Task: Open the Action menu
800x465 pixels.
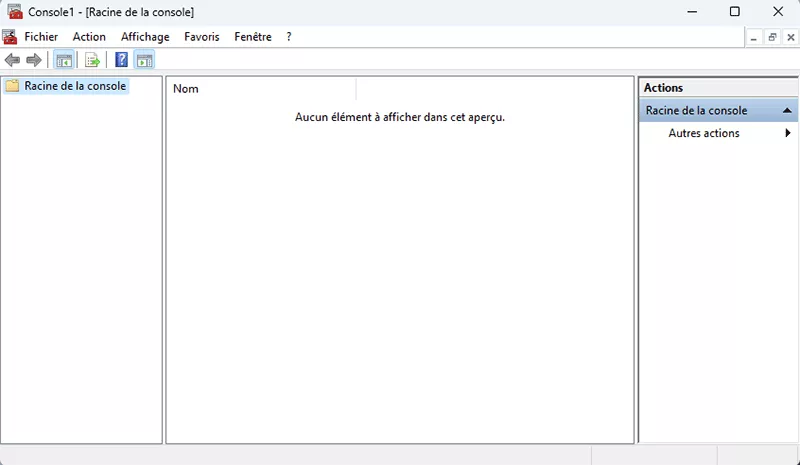Action: [x=89, y=37]
